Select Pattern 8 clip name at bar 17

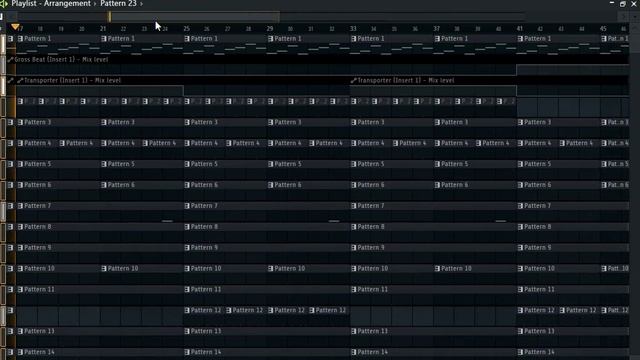(x=38, y=227)
